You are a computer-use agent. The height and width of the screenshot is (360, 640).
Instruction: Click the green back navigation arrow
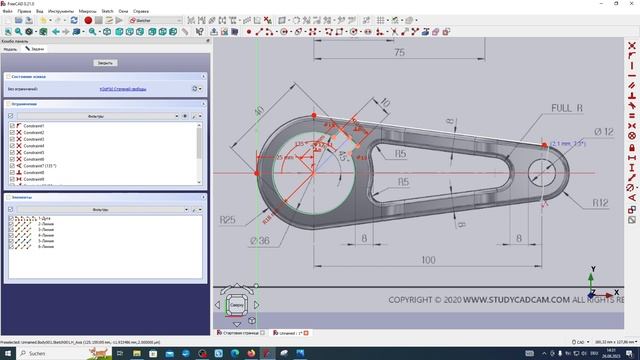[x=56, y=31]
